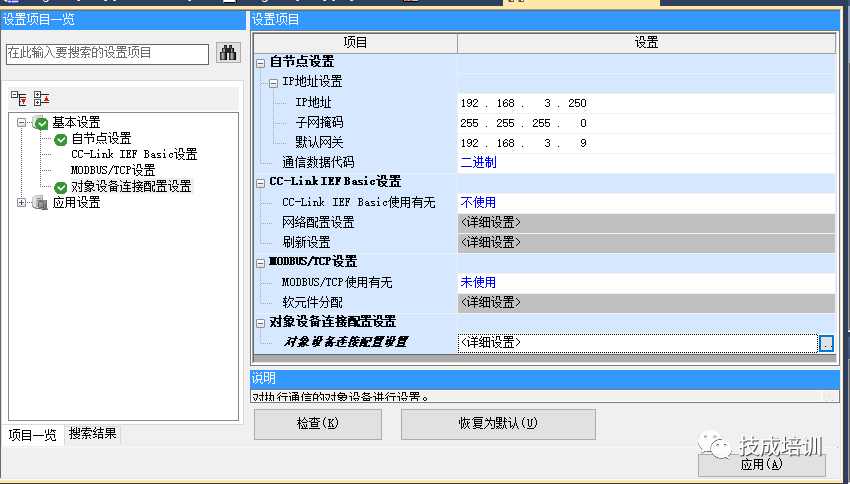Click 软元件分配 <详细设置> cell
Viewport: 850px width, 484px height.
pos(646,302)
